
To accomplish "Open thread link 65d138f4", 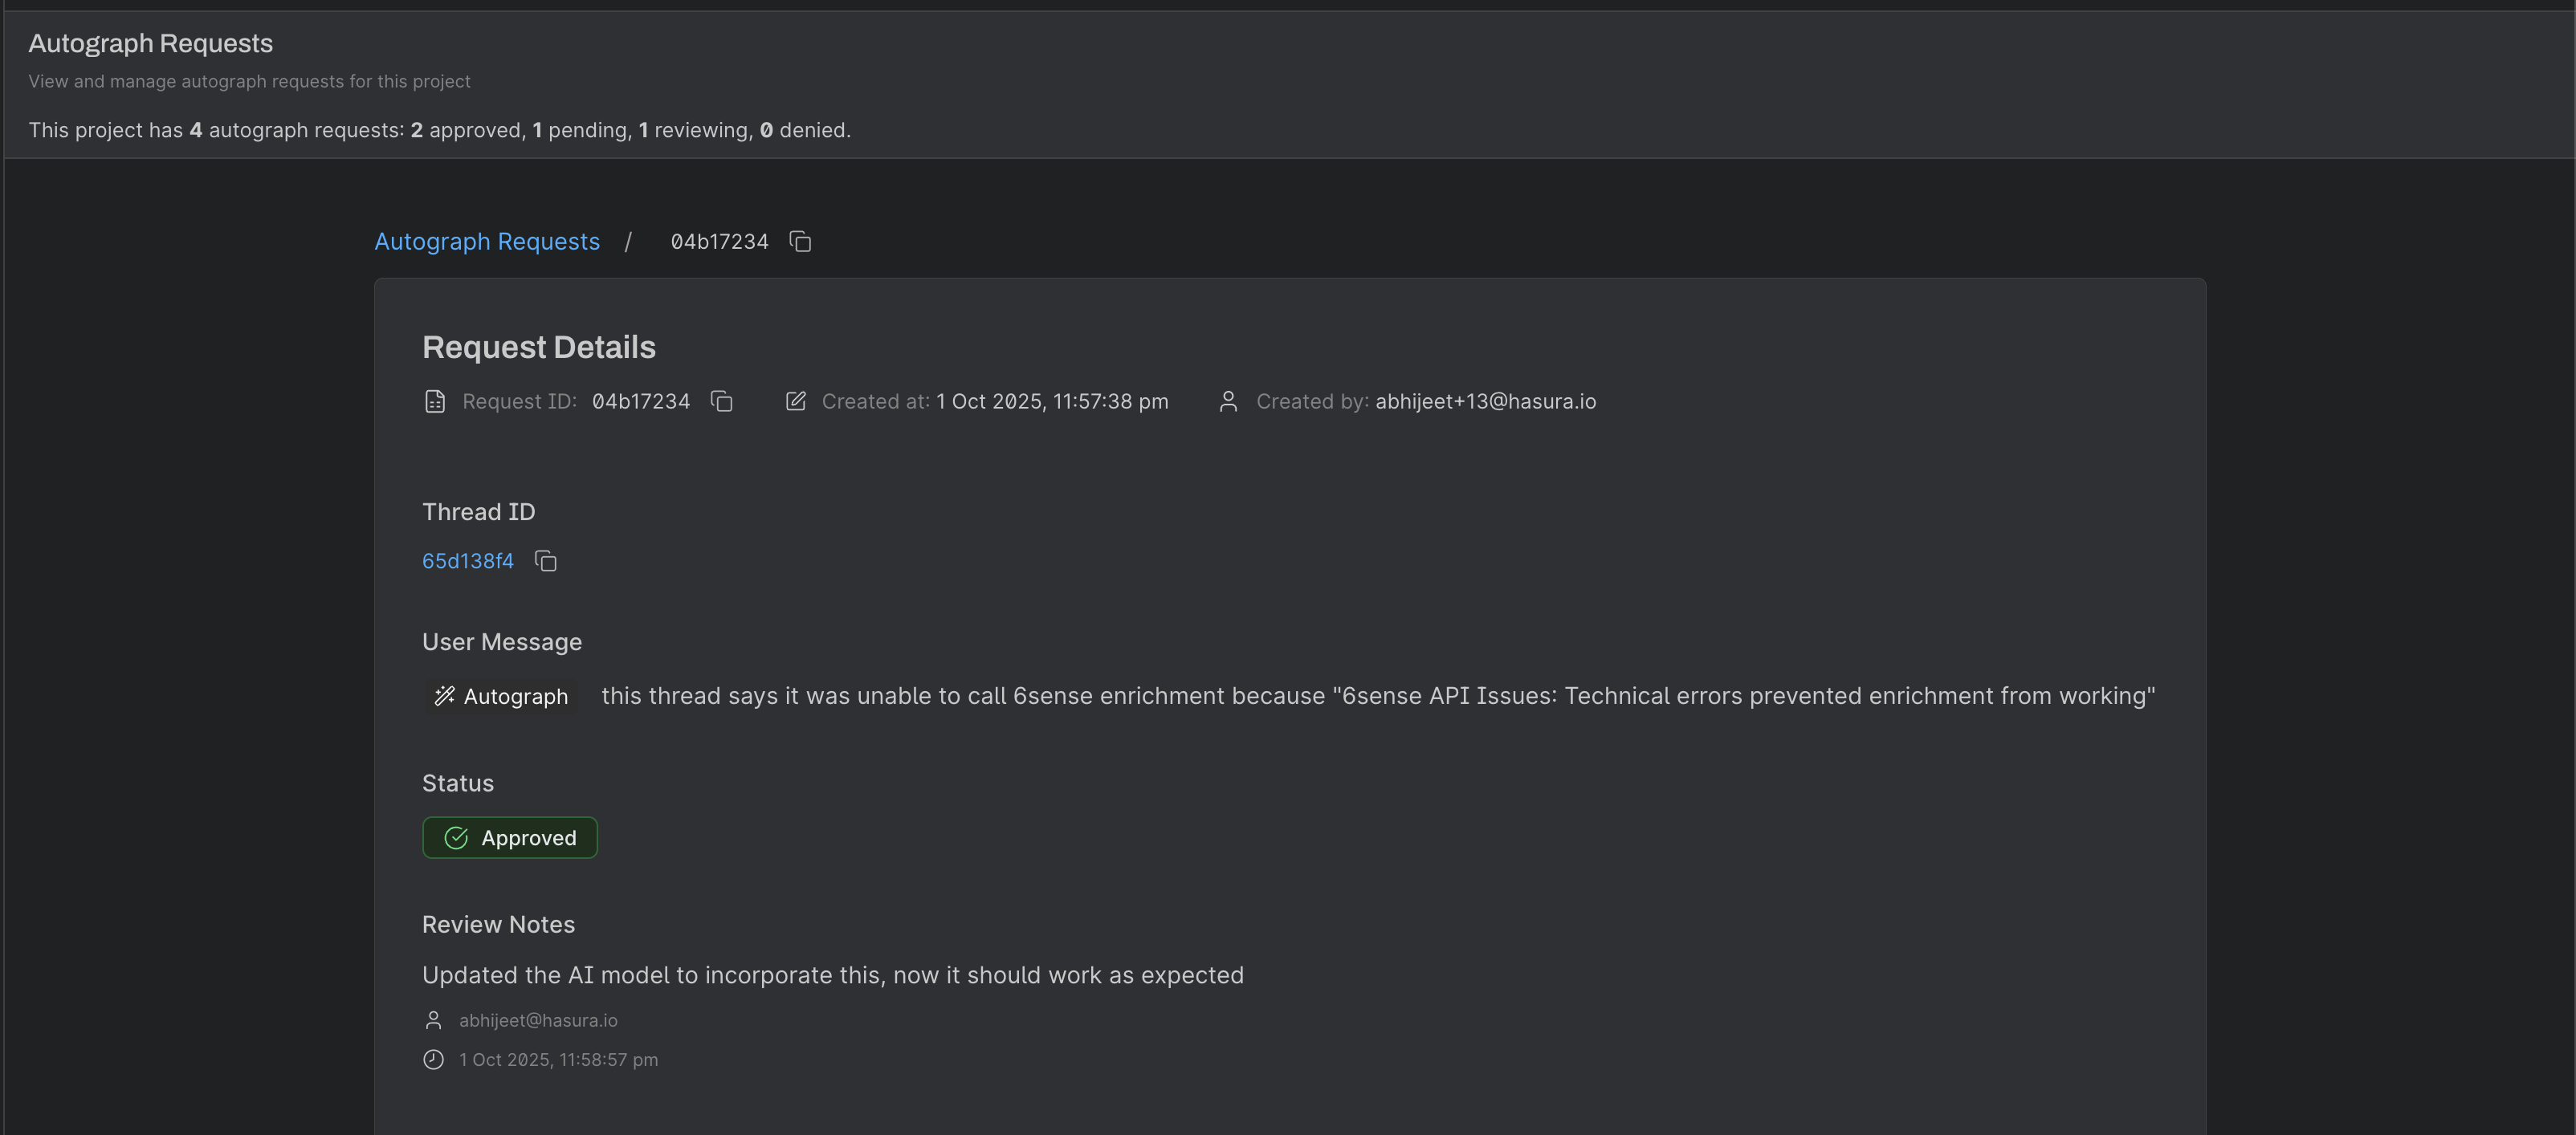I will [468, 561].
